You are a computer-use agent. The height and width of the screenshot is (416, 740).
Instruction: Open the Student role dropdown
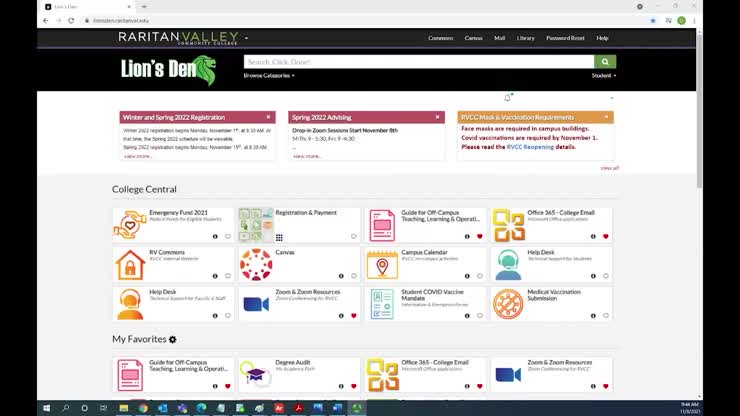pos(603,76)
